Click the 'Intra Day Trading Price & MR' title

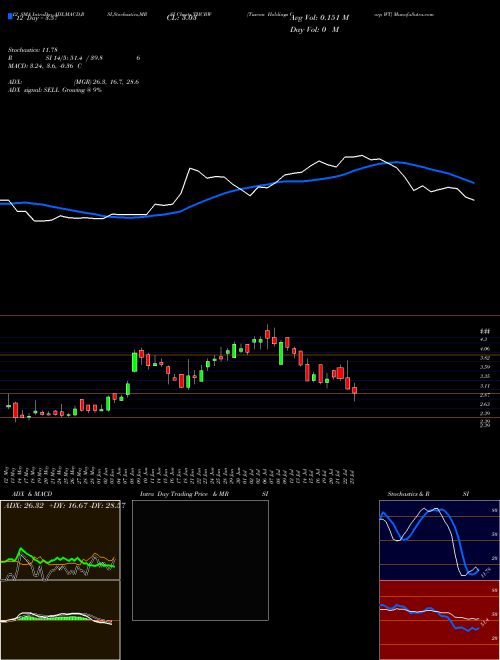tap(184, 494)
